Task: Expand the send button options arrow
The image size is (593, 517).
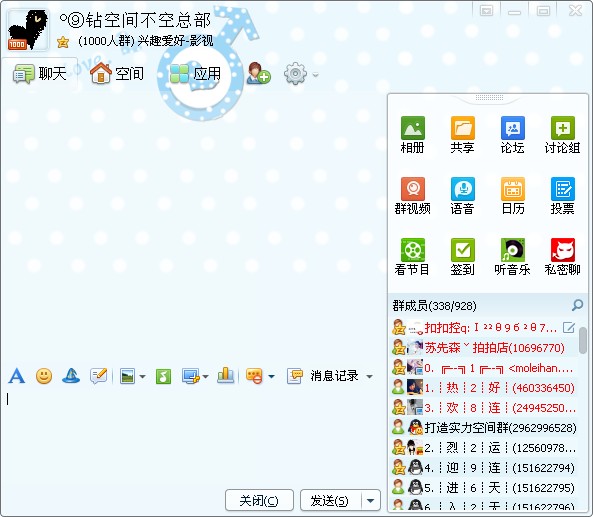Action: pyautogui.click(x=371, y=500)
